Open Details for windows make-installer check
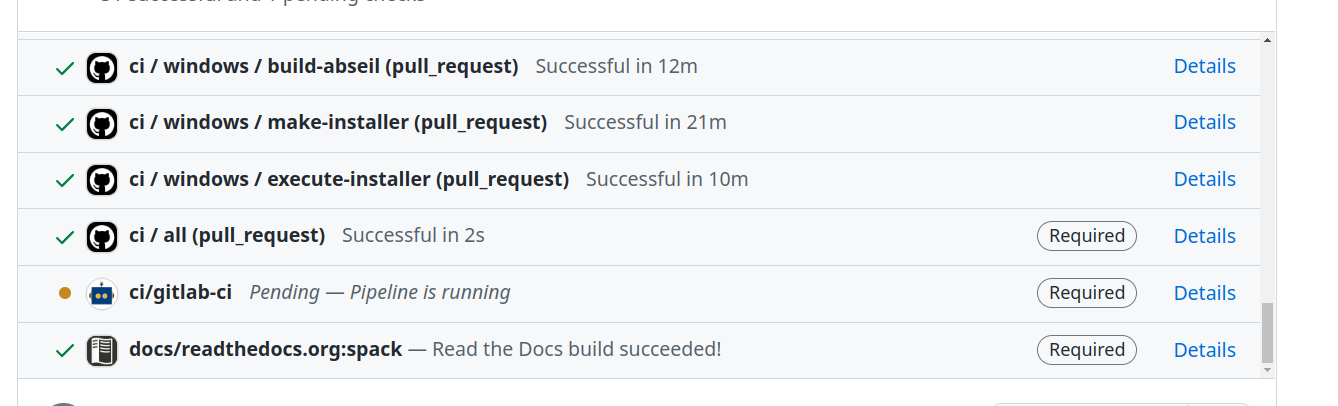Screen dimensions: 1338x406 [1204, 122]
